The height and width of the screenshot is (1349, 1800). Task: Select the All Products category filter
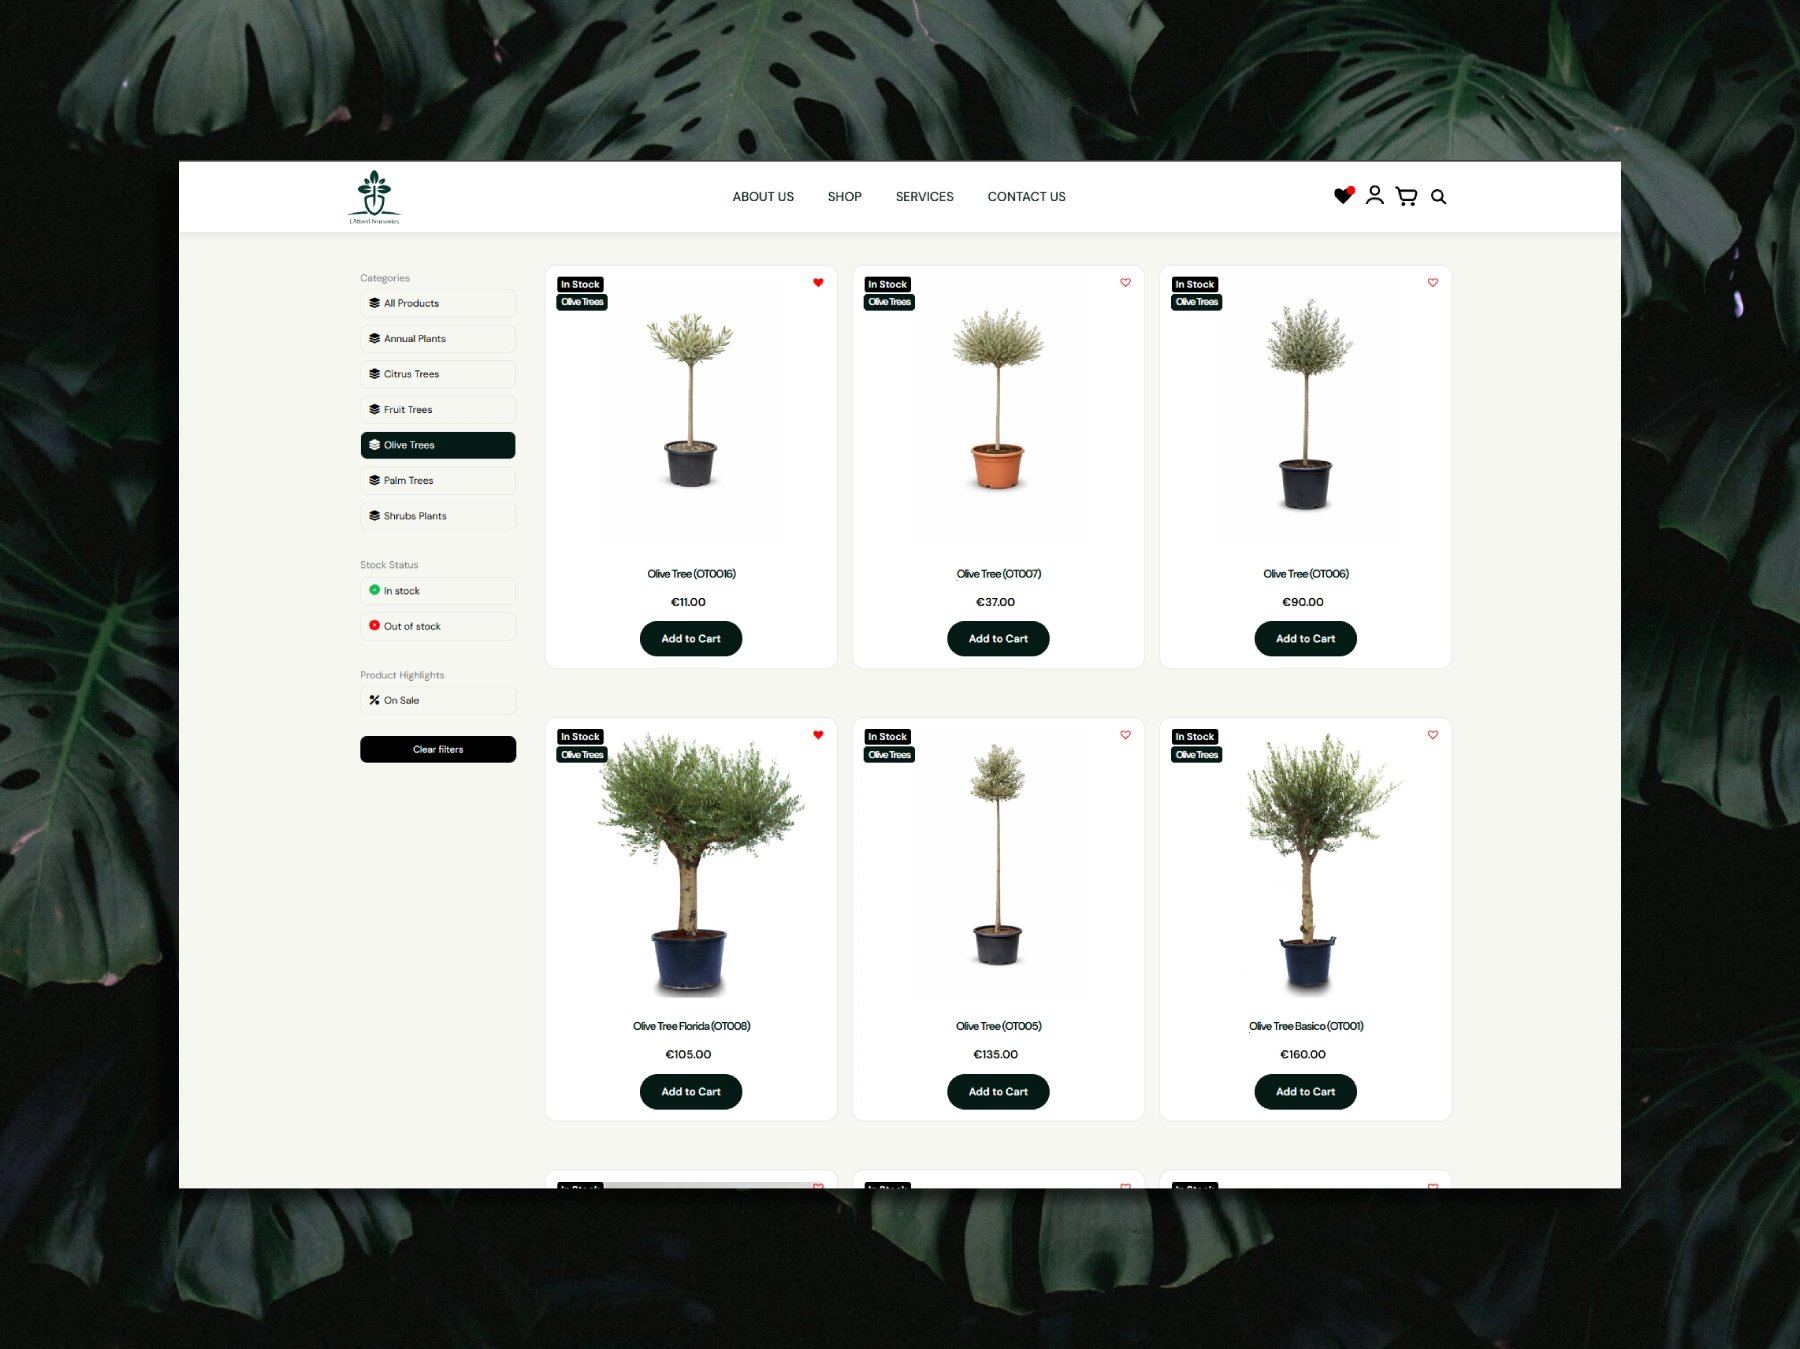(x=438, y=303)
